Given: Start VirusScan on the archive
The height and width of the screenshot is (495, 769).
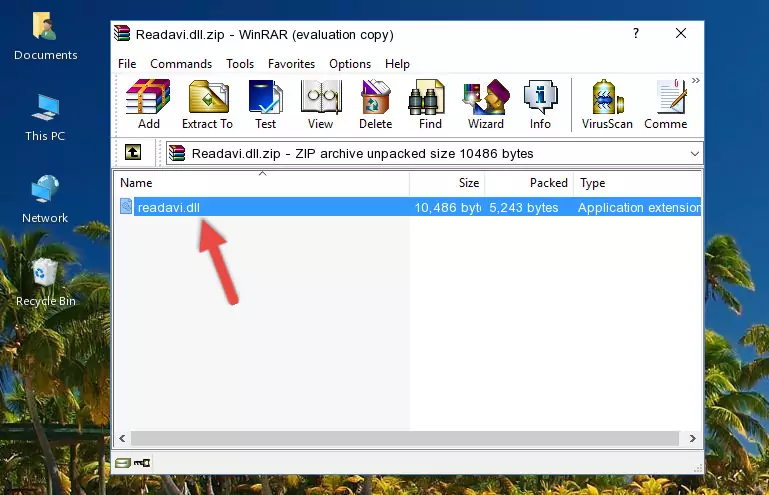Looking at the screenshot, I should tap(607, 104).
